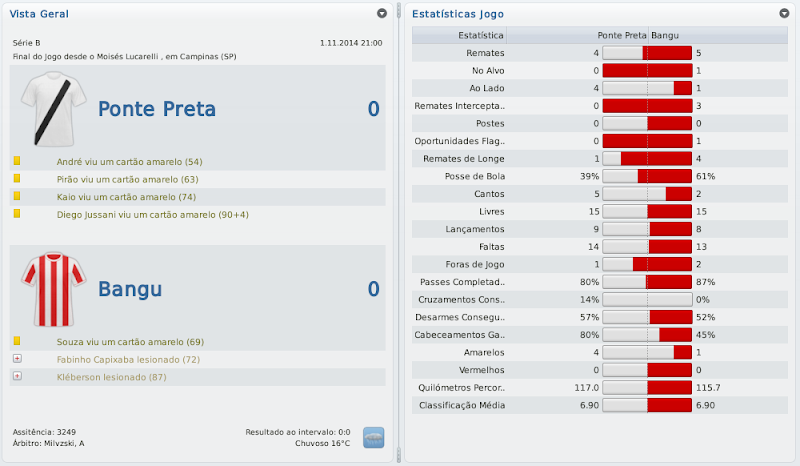The image size is (800, 466).
Task: Open Bangu team name link
Action: (131, 290)
